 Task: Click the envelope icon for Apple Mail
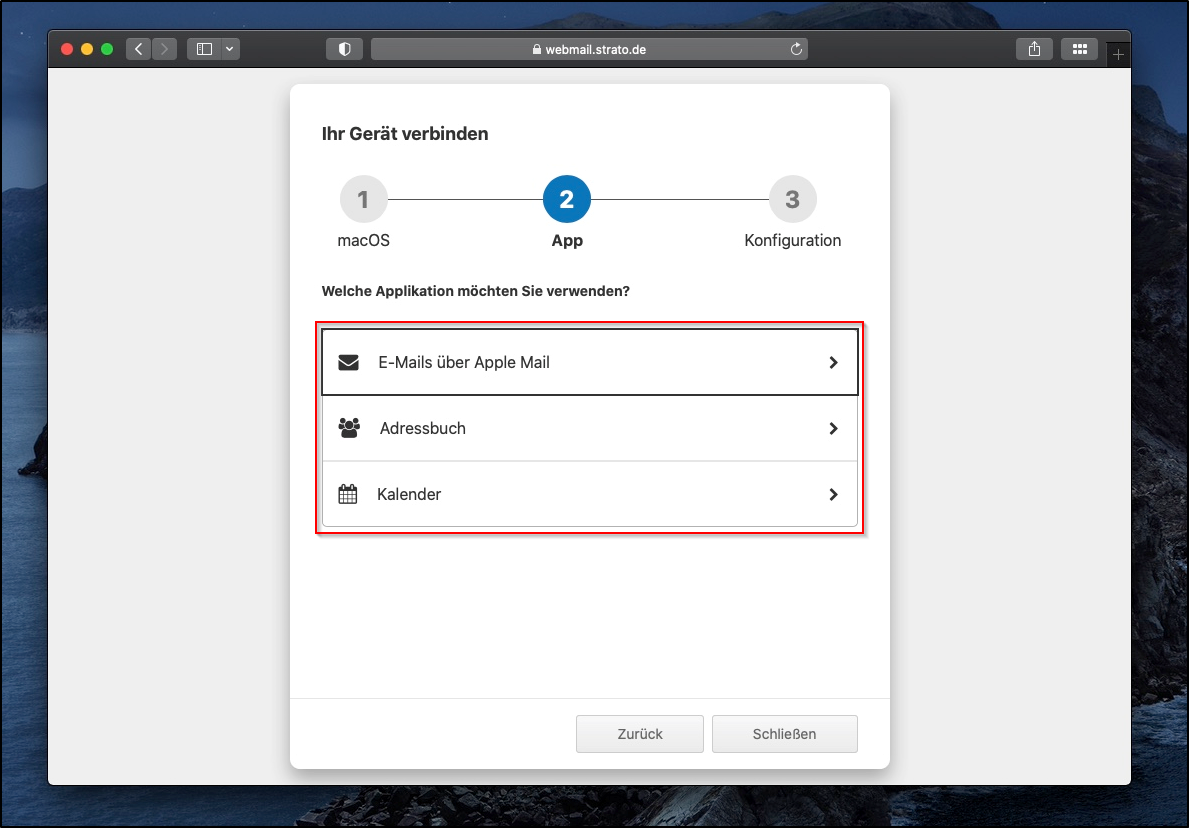(348, 363)
